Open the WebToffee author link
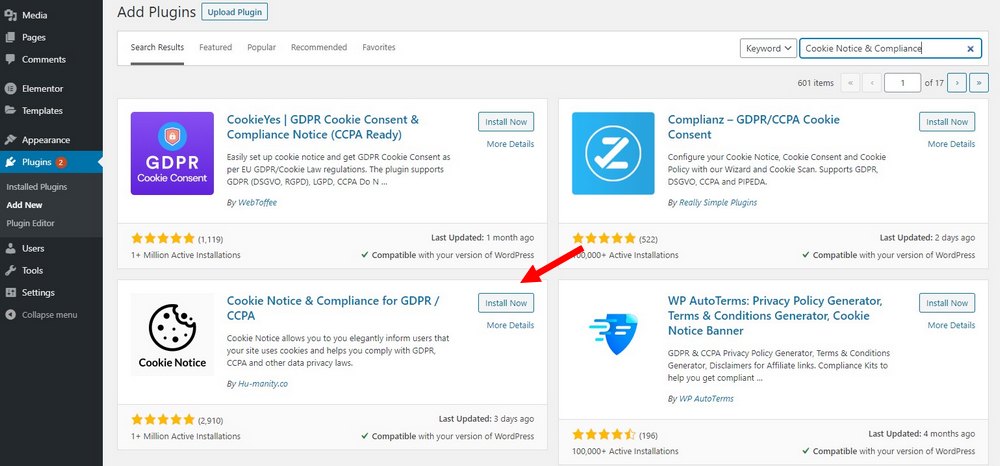Viewport: 1000px width, 466px height. [256, 203]
